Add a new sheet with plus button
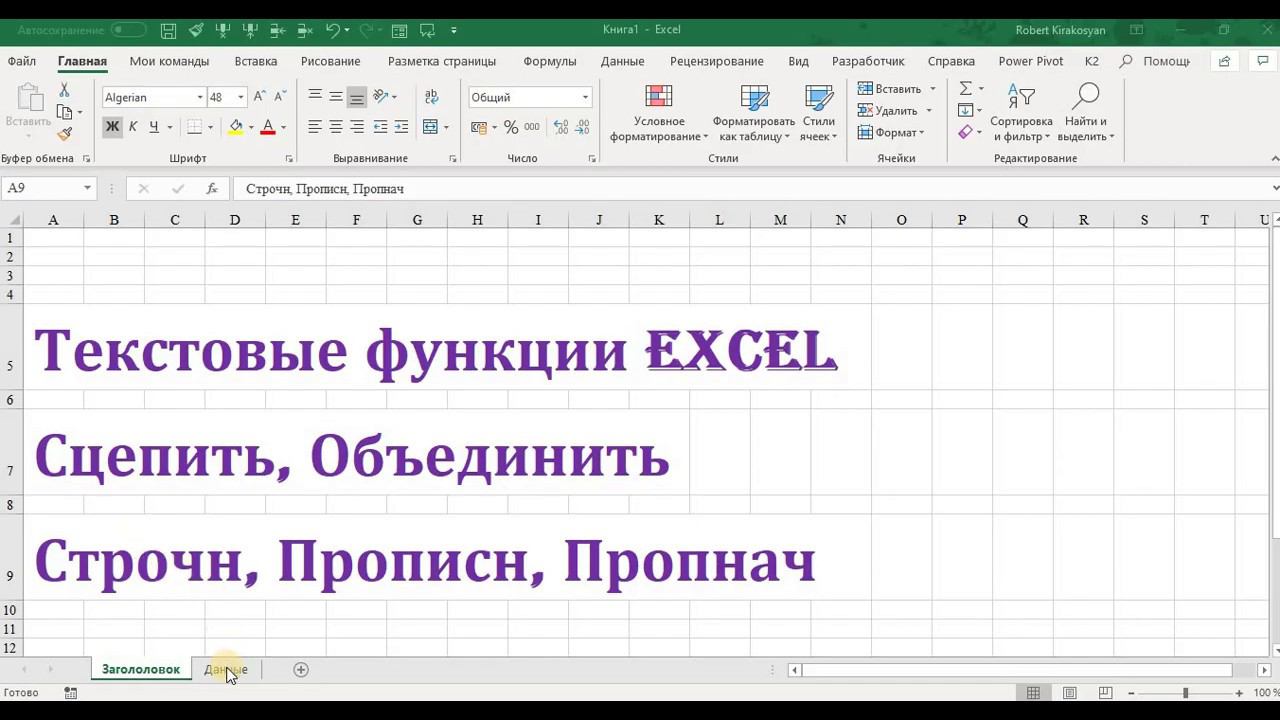This screenshot has height=720, width=1280. pos(301,670)
